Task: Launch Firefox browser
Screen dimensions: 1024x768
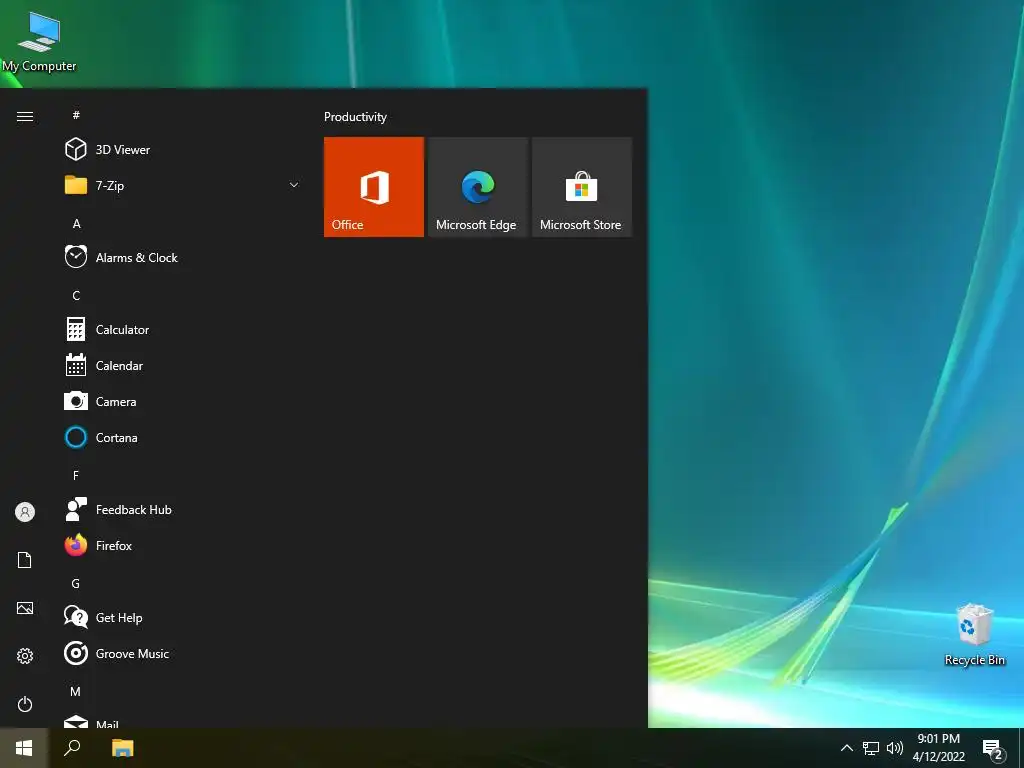Action: click(x=182, y=545)
